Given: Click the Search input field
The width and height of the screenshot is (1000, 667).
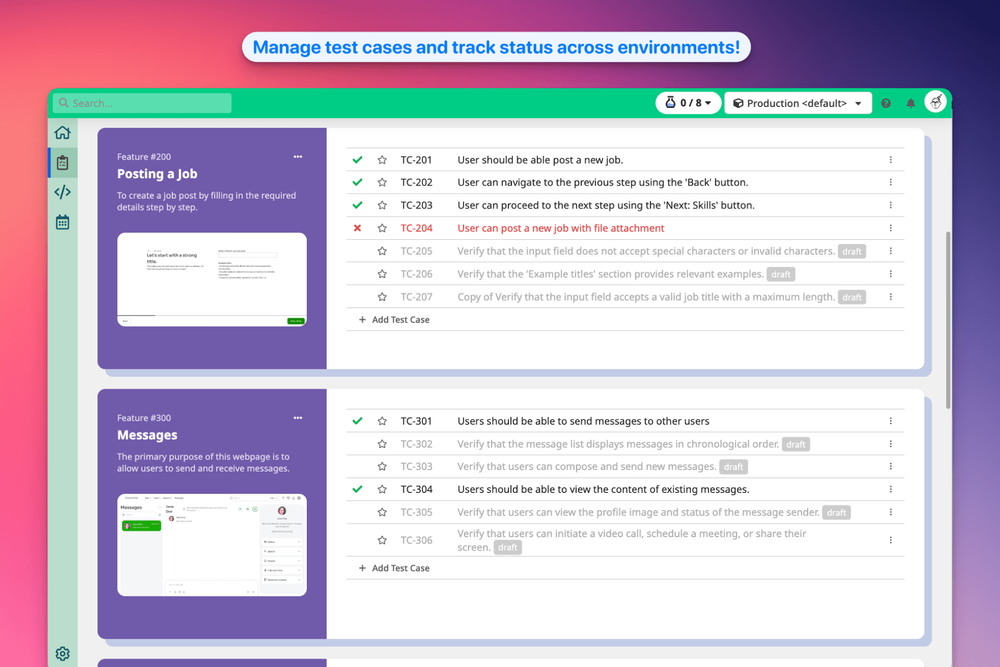Looking at the screenshot, I should (x=142, y=103).
